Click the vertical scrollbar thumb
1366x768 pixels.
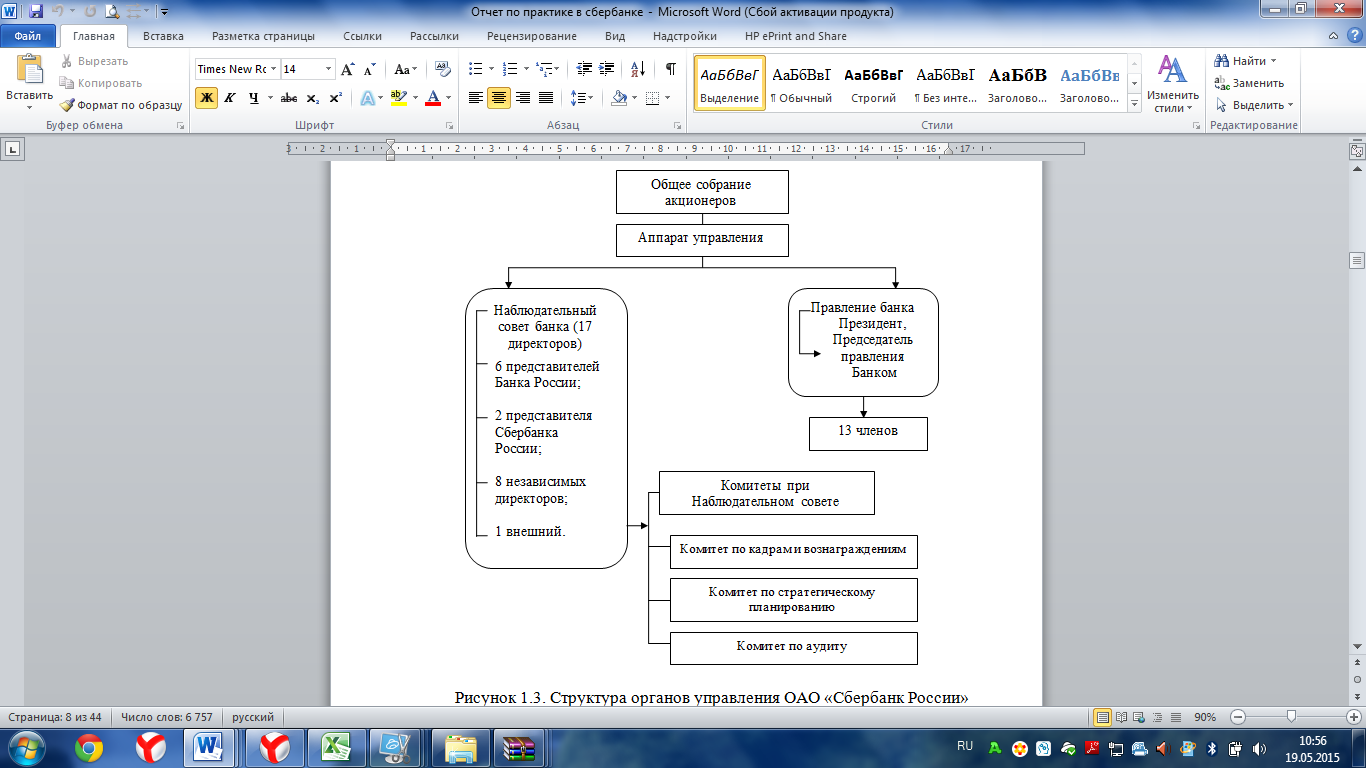click(x=1357, y=260)
